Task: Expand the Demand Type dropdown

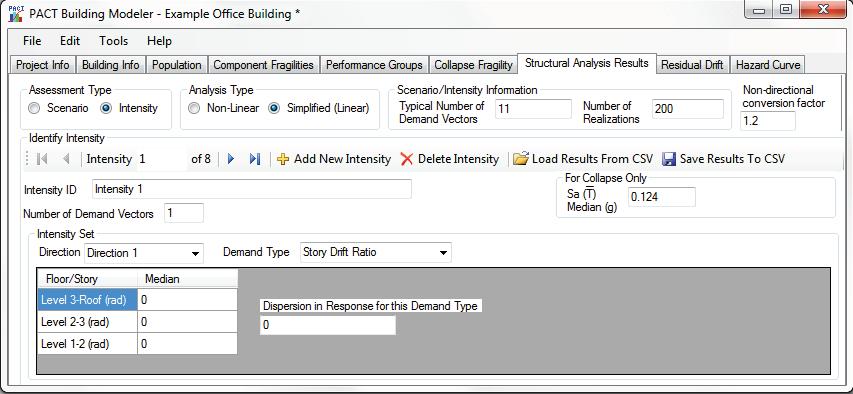Action: [375, 253]
